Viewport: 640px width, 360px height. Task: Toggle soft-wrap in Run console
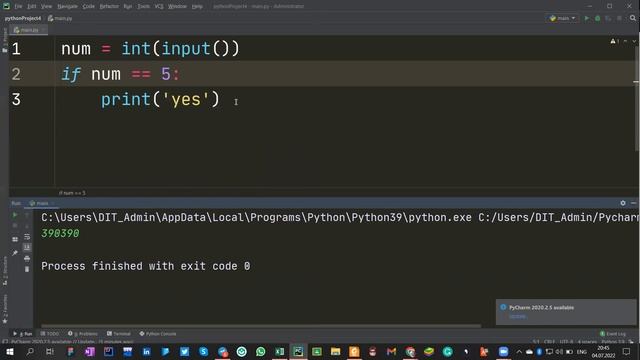click(x=27, y=237)
